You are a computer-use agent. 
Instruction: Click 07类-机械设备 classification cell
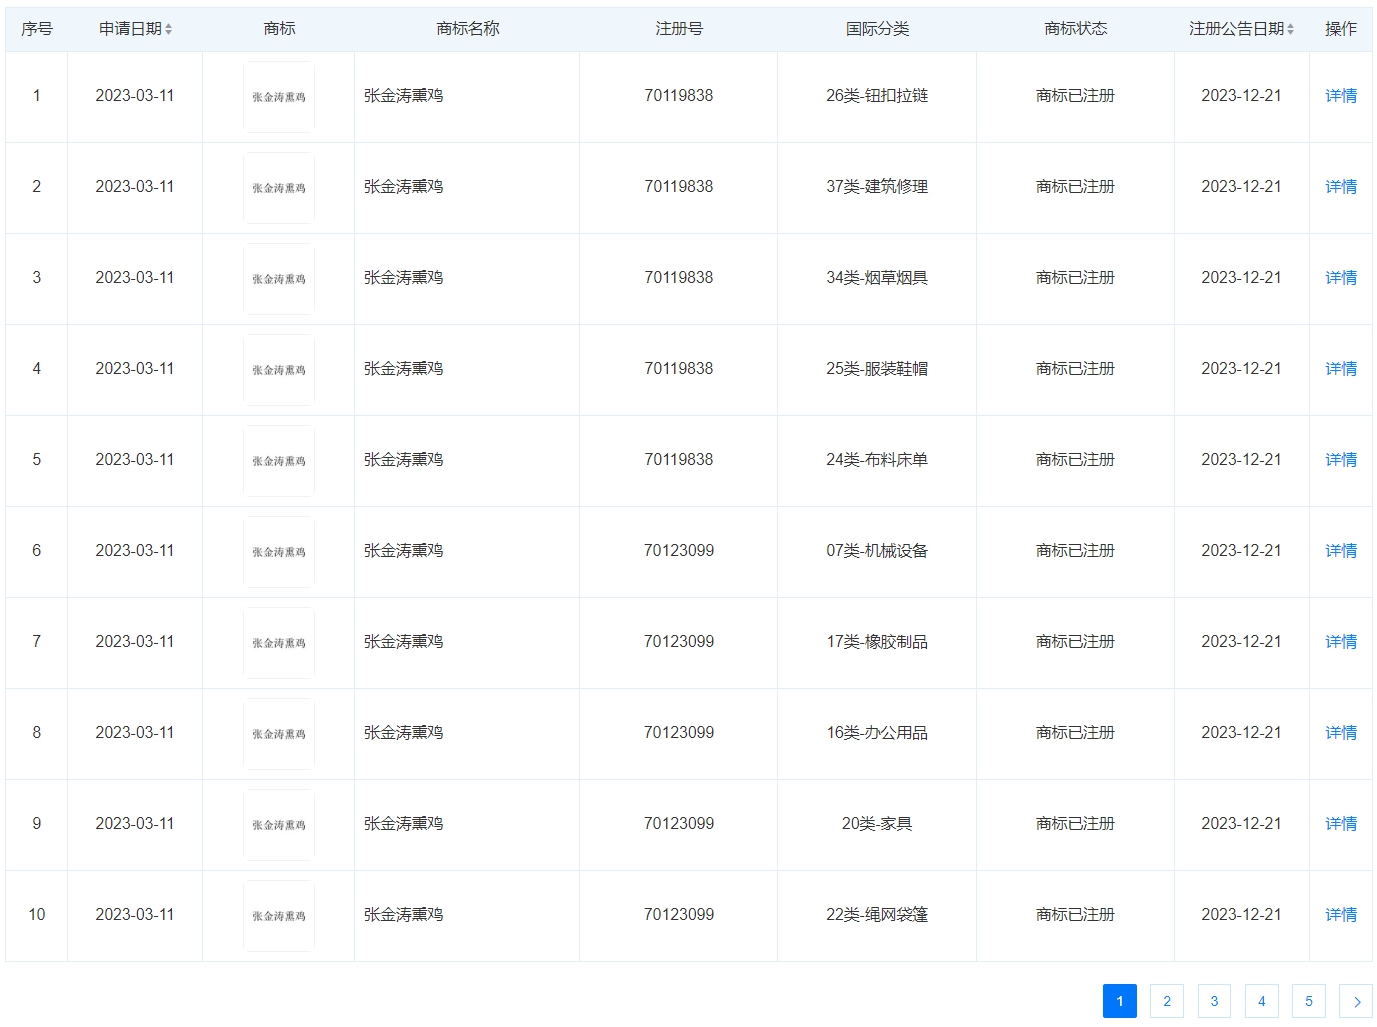[877, 551]
